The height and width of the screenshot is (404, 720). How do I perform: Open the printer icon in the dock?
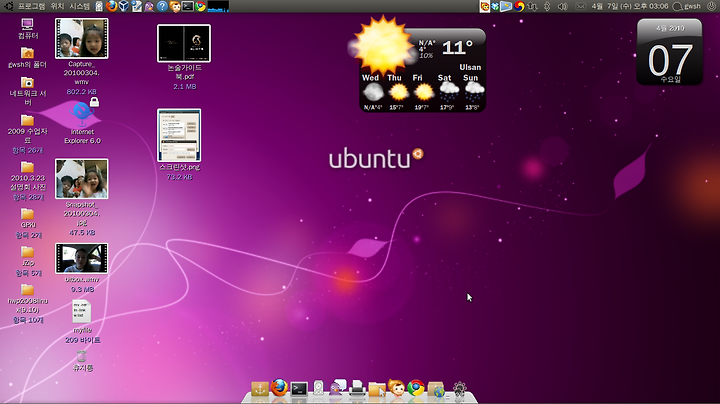pos(357,389)
